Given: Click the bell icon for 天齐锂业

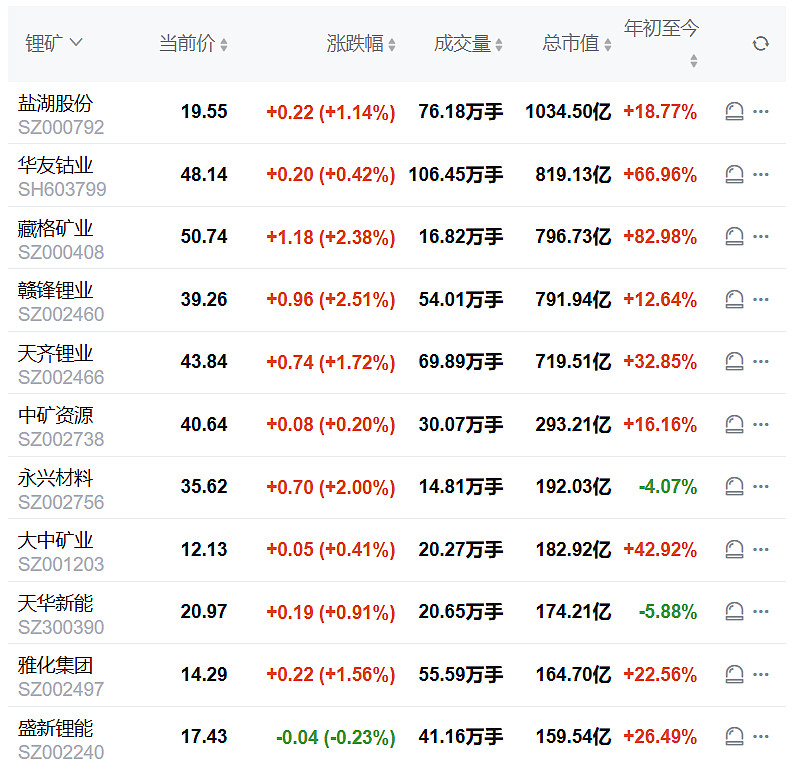Looking at the screenshot, I should coord(734,361).
